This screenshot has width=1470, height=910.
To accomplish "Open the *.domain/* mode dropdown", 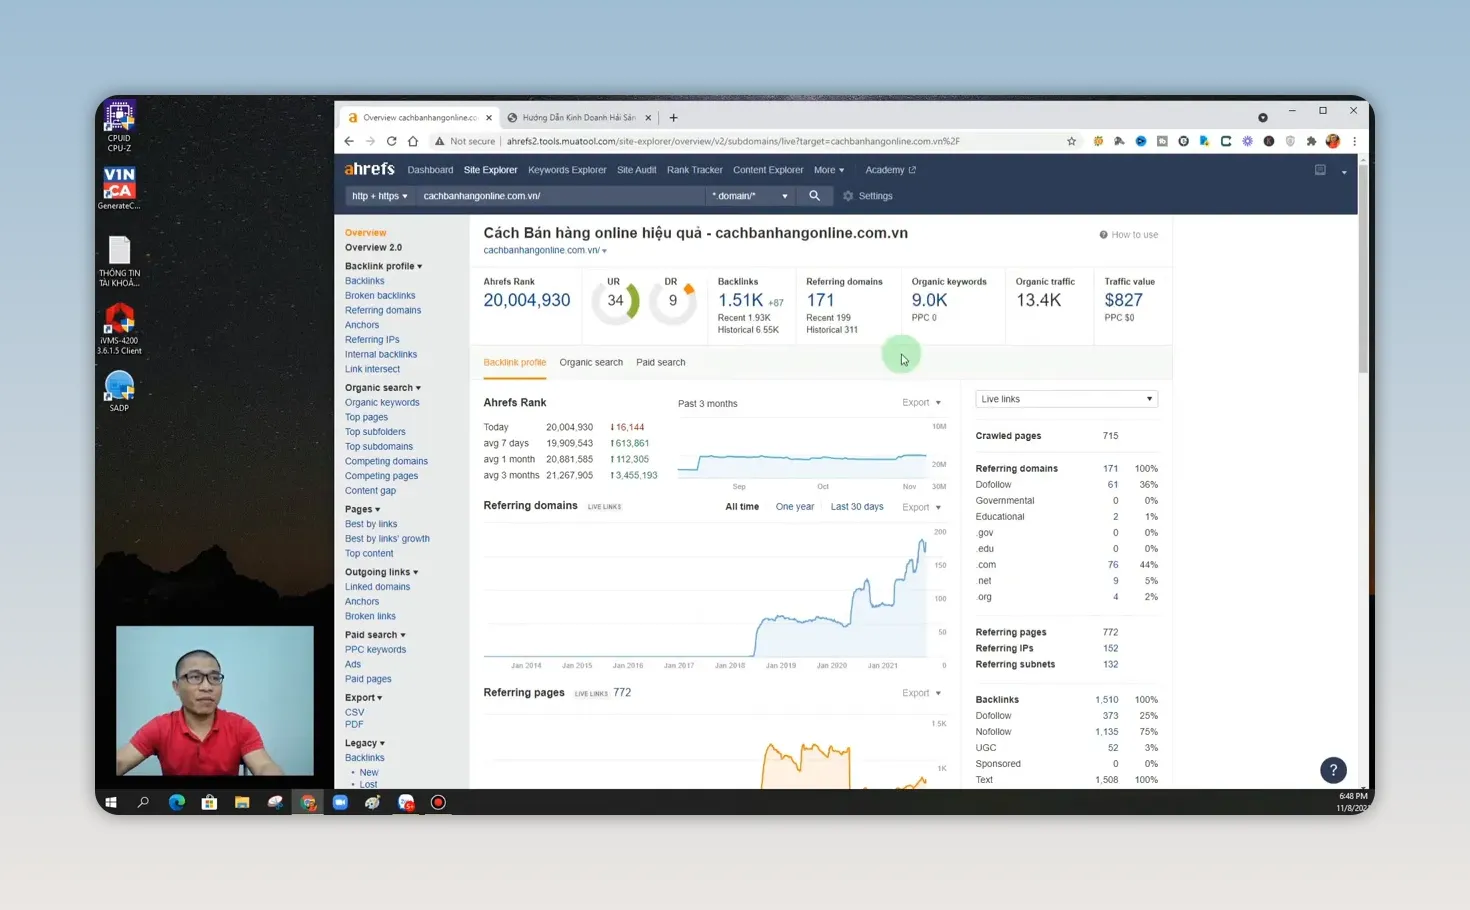I will 750,196.
